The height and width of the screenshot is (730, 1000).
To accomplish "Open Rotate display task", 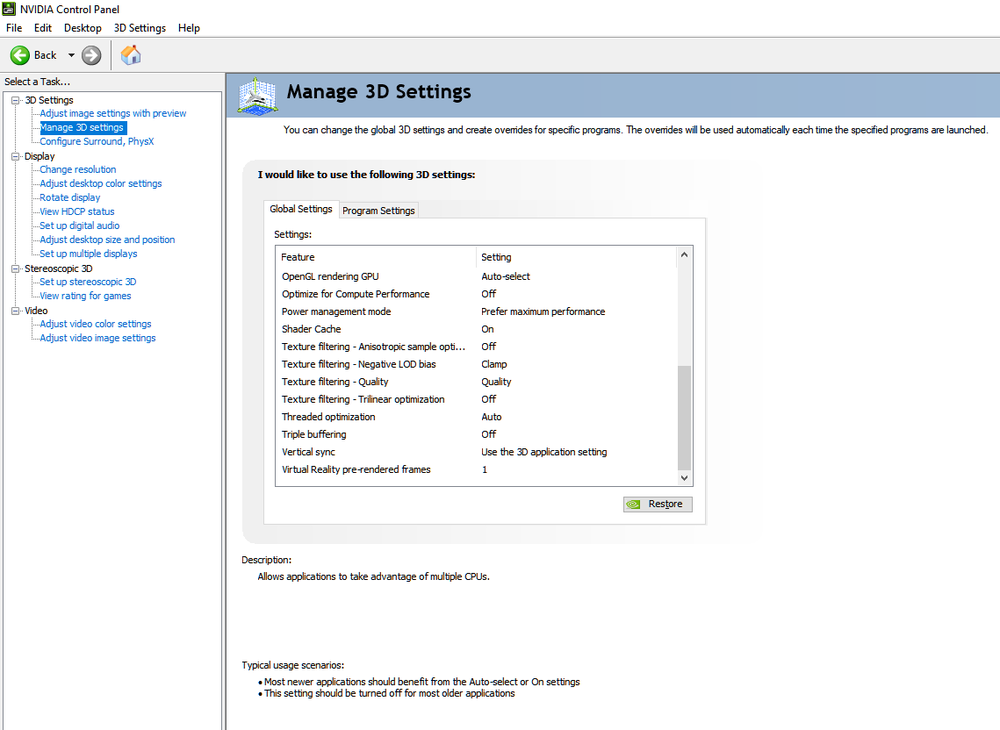I will [x=70, y=198].
